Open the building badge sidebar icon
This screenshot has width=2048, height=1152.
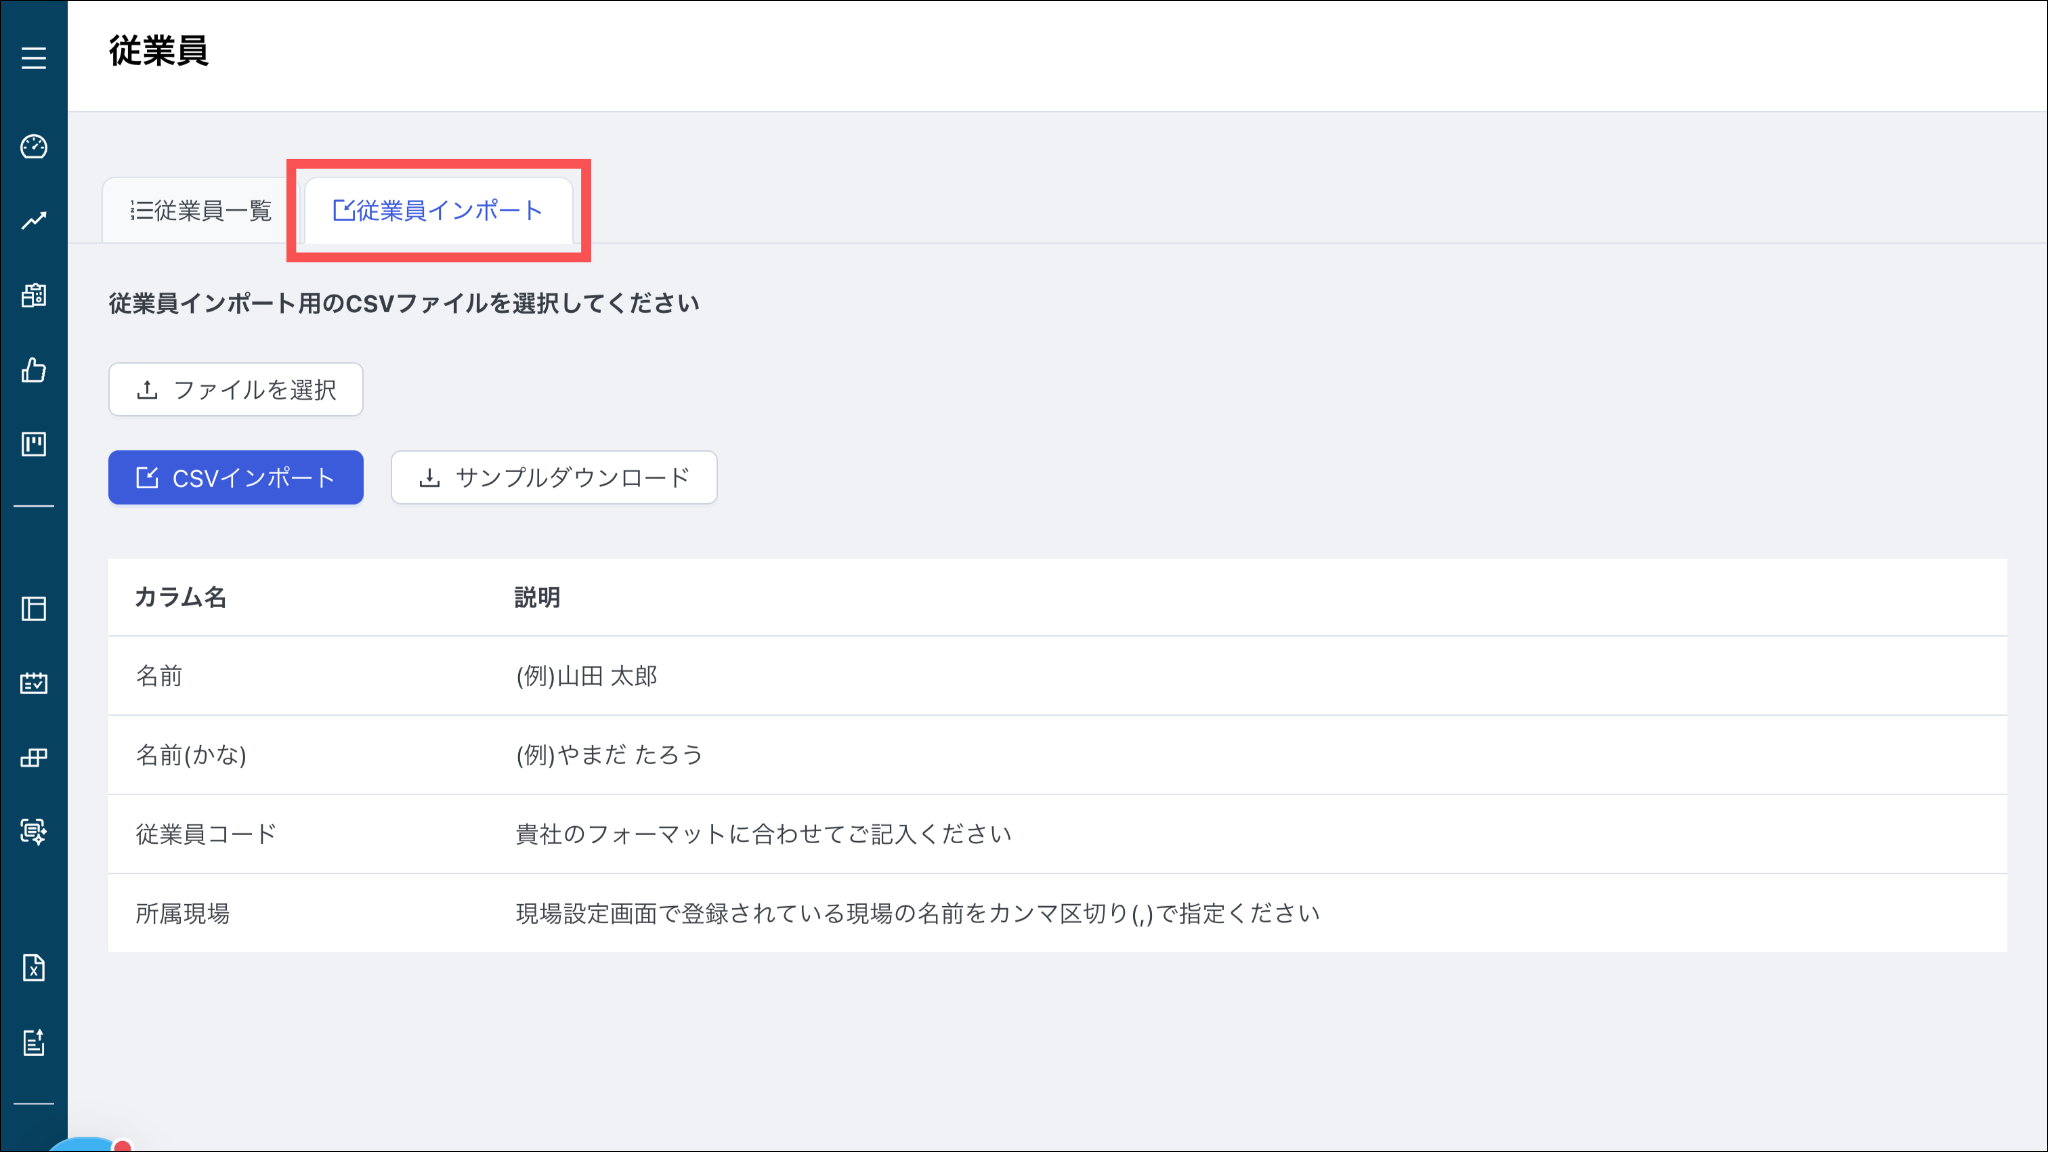(x=34, y=295)
